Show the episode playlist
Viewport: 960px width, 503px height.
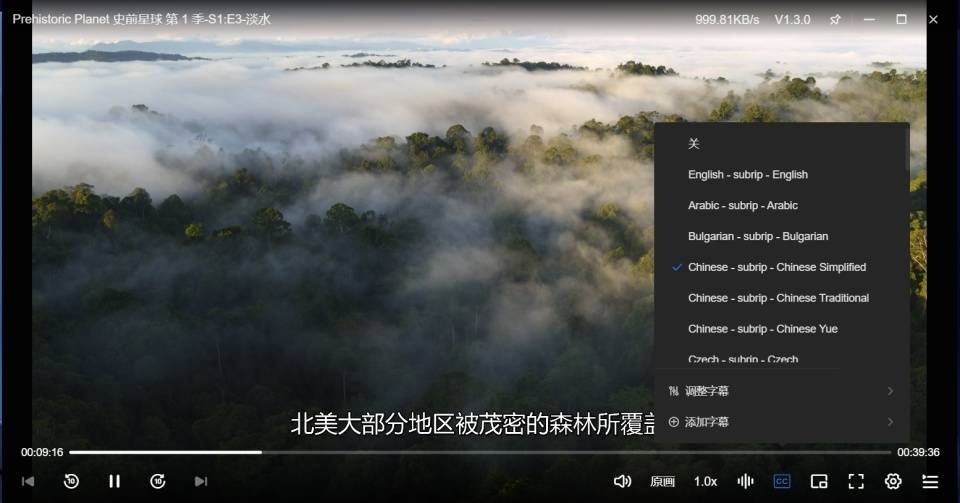click(930, 481)
